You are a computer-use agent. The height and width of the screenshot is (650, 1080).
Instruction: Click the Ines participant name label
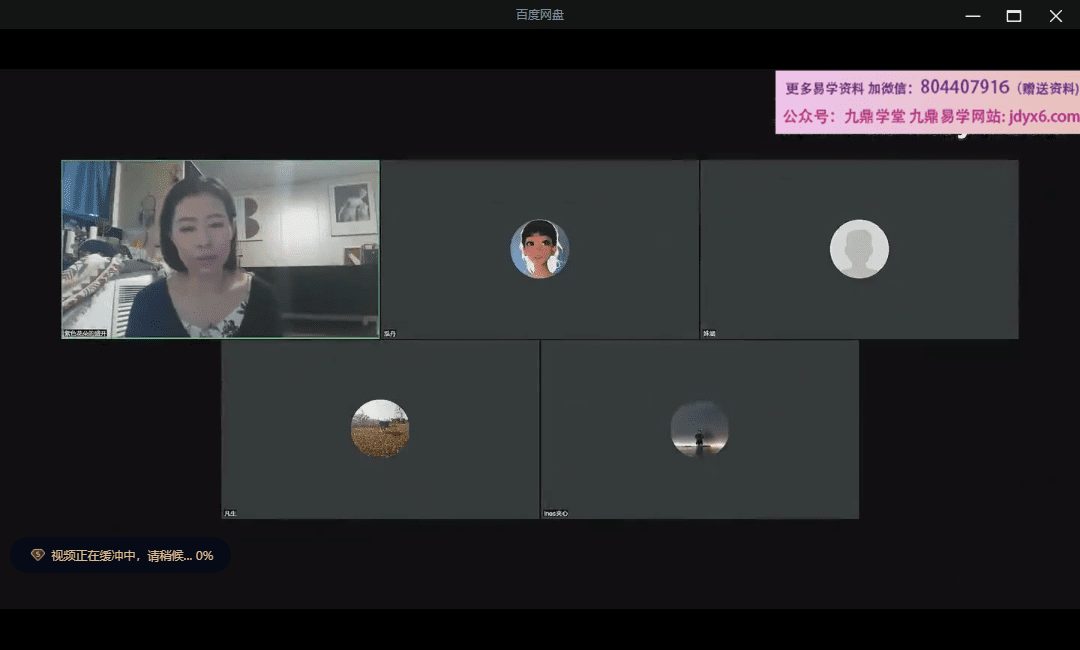(555, 513)
